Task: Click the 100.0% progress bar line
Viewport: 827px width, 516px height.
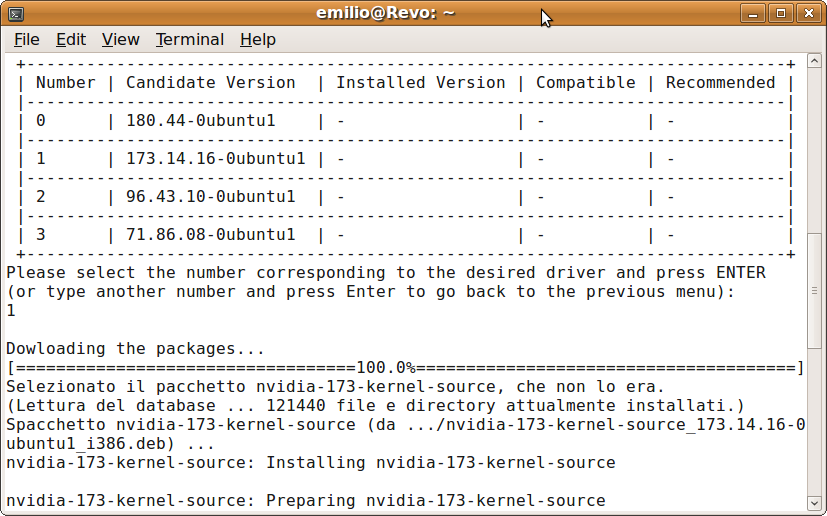Action: tap(405, 368)
